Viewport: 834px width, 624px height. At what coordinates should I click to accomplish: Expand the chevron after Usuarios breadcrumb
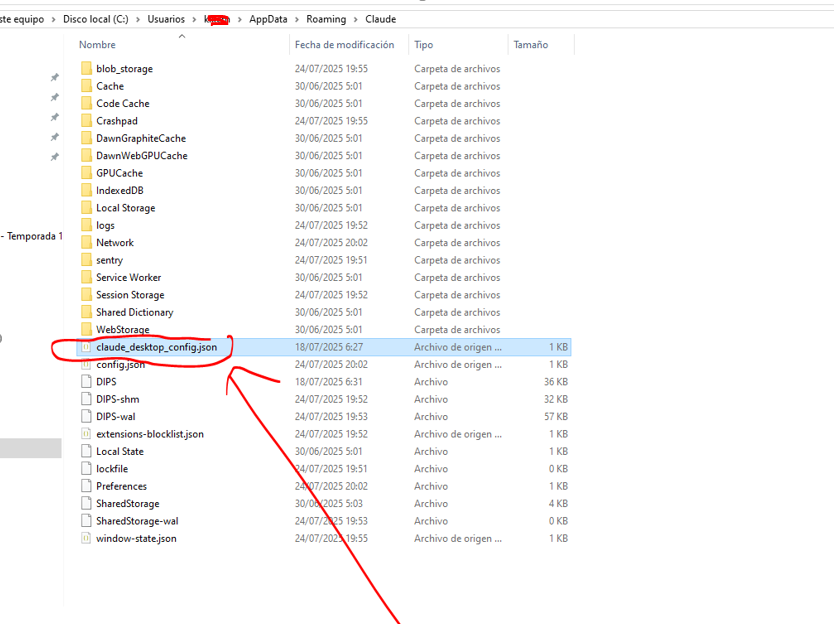click(193, 19)
